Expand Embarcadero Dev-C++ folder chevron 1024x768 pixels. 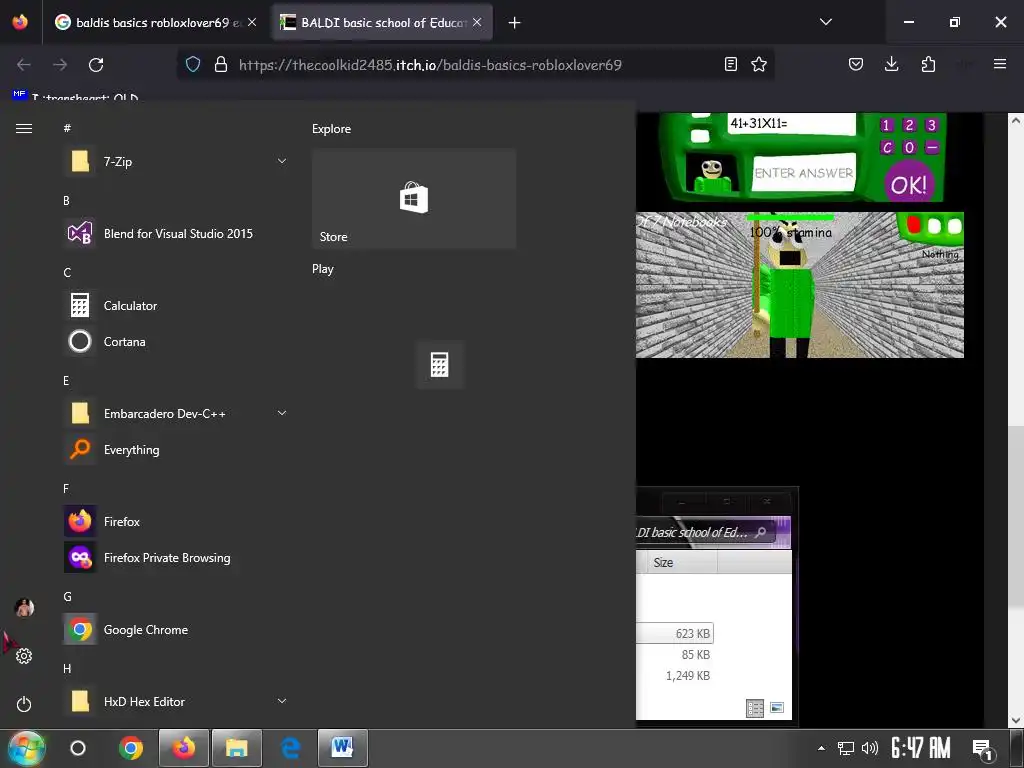[281, 413]
